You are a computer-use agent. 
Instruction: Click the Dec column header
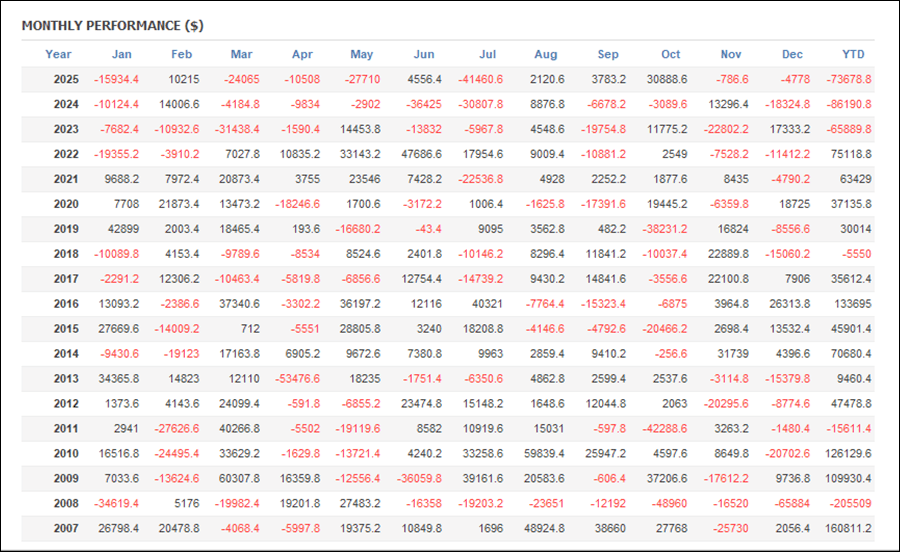tap(792, 54)
